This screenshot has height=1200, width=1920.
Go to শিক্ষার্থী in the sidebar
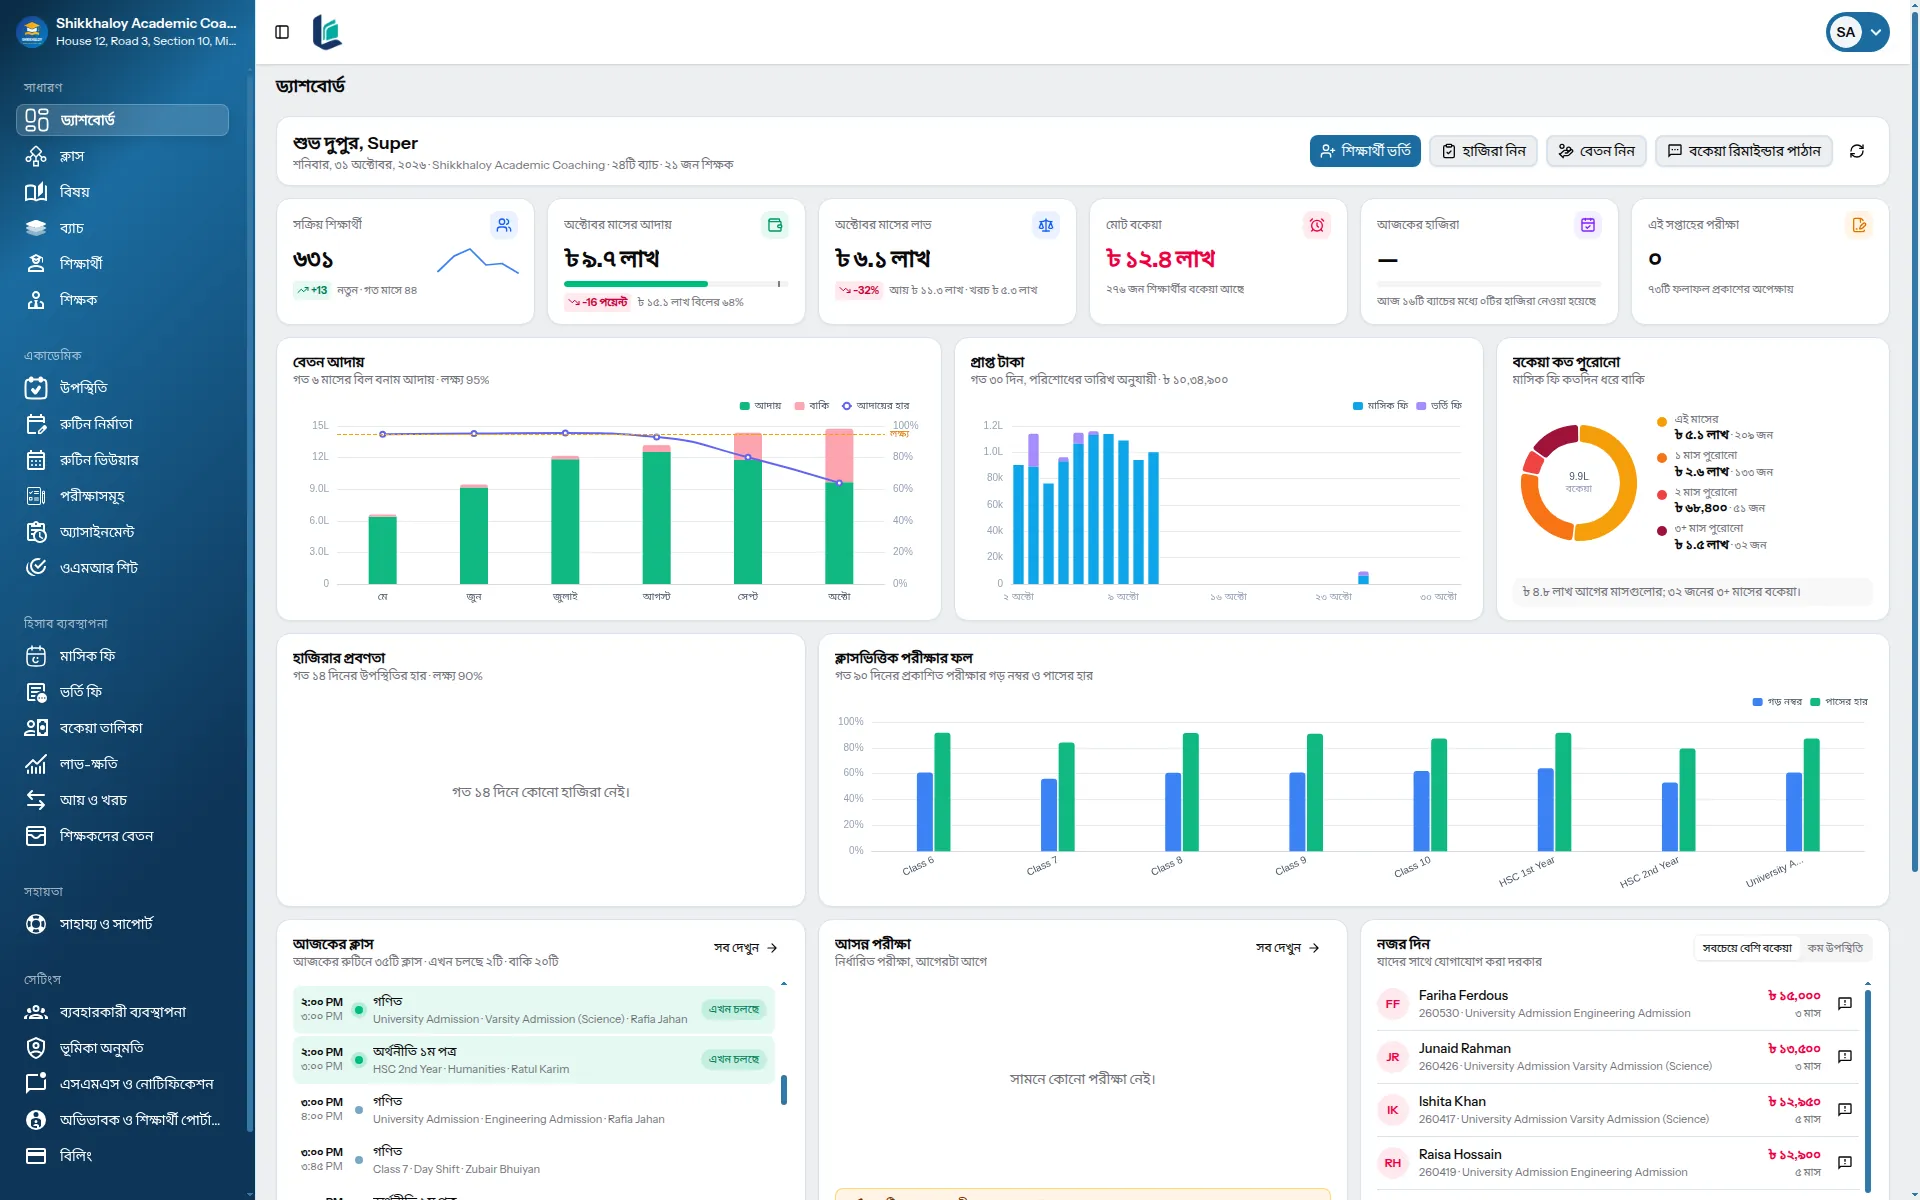coord(122,264)
